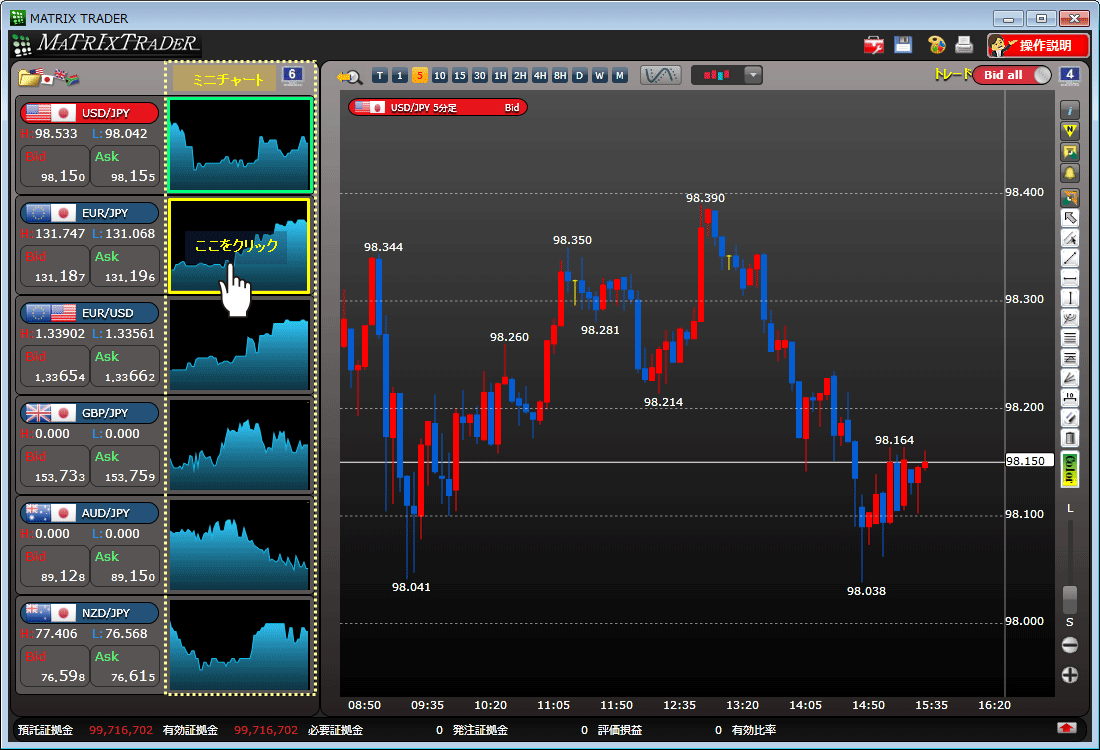Select the EUR/USD currency pair button

(x=89, y=313)
